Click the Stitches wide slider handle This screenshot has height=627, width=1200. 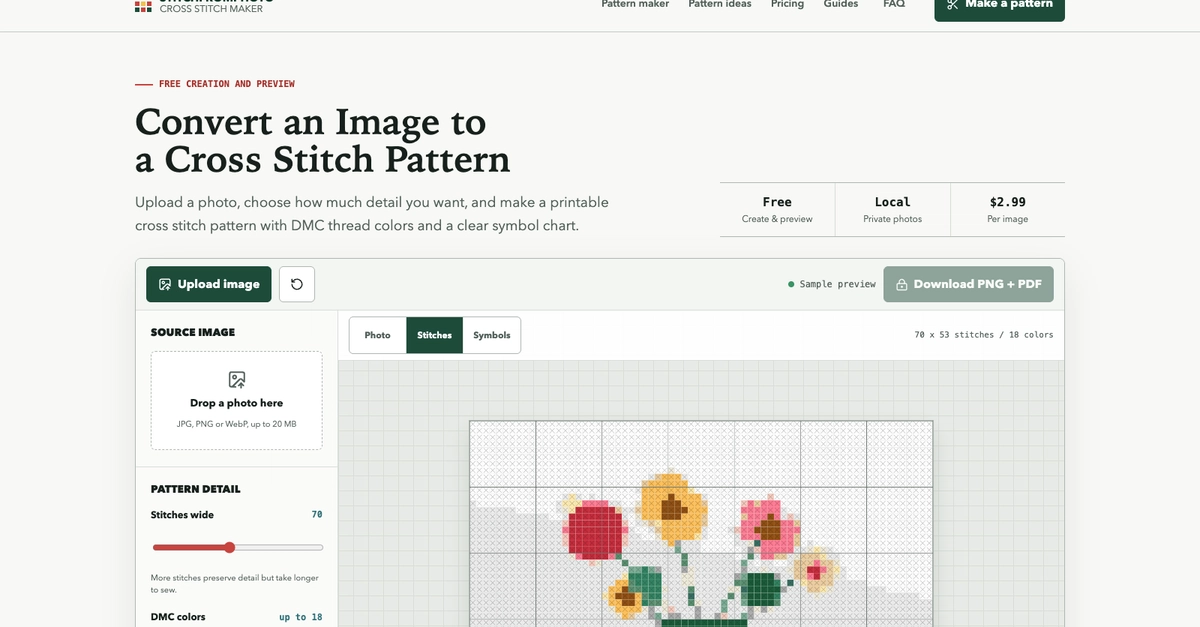[x=229, y=547]
